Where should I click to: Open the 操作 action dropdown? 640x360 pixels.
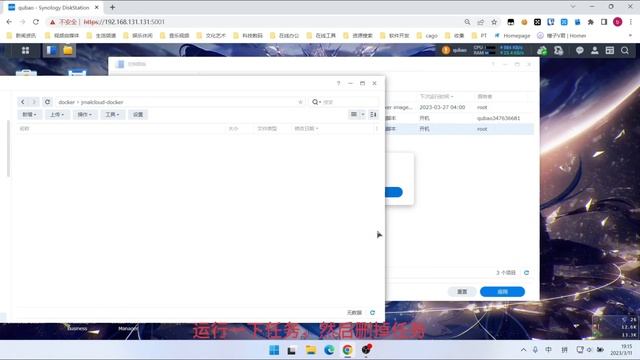pyautogui.click(x=84, y=115)
